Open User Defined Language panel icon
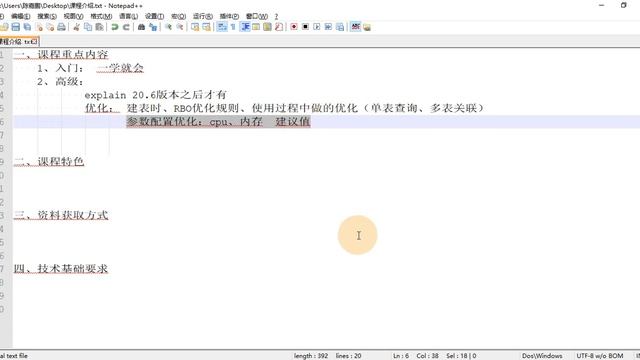This screenshot has height=360, width=640. click(x=256, y=27)
